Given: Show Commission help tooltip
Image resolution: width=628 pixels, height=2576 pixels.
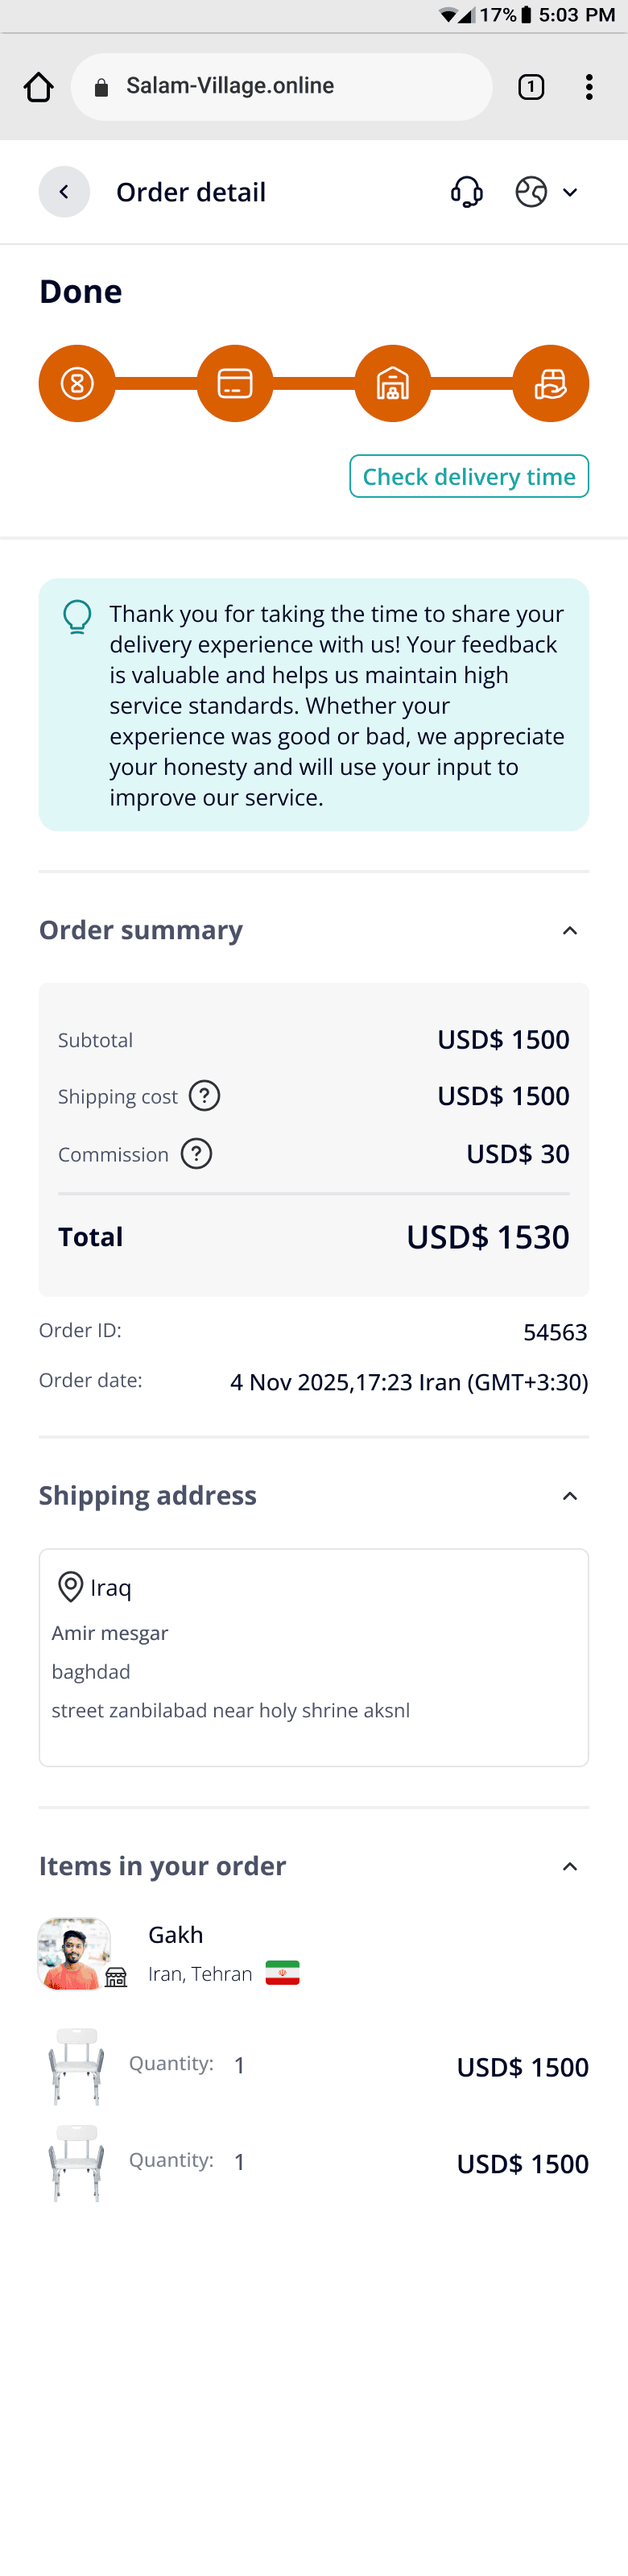Looking at the screenshot, I should pyautogui.click(x=196, y=1154).
